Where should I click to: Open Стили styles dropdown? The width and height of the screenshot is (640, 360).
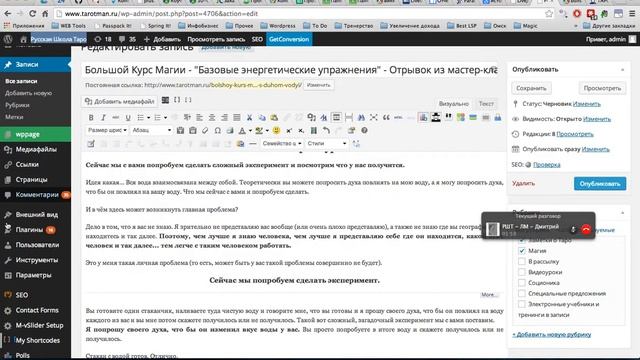point(327,144)
